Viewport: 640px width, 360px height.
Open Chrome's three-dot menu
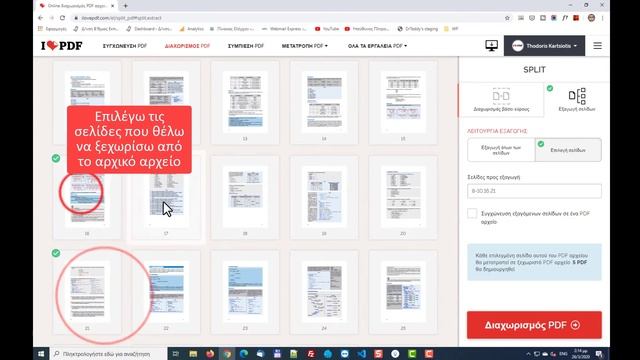(602, 18)
